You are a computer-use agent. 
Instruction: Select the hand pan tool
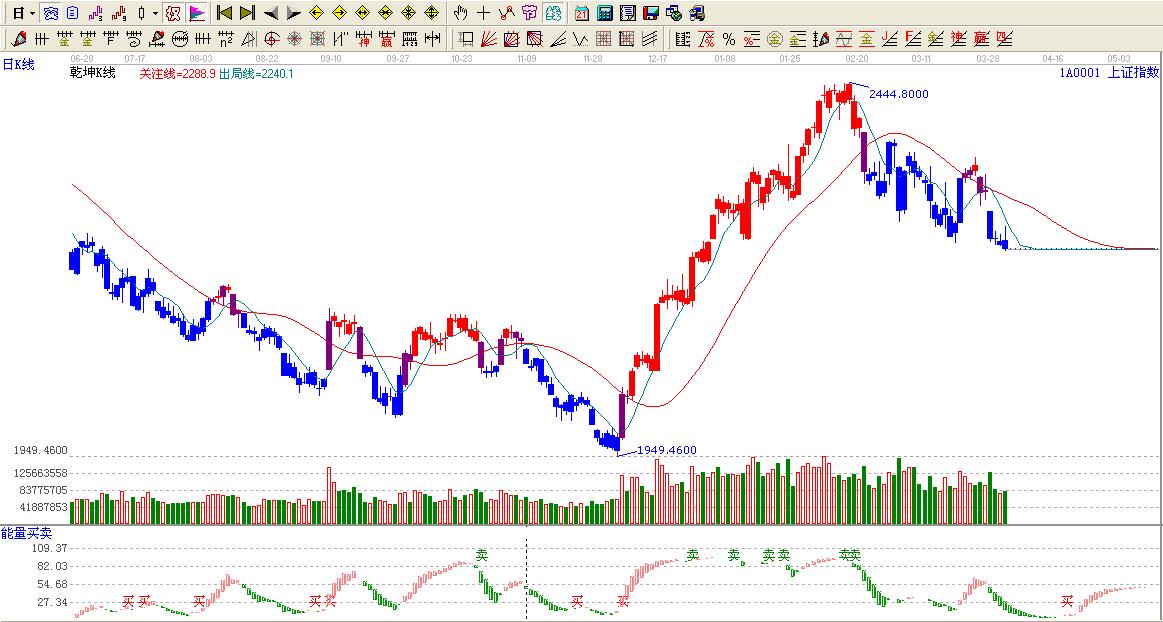(460, 13)
